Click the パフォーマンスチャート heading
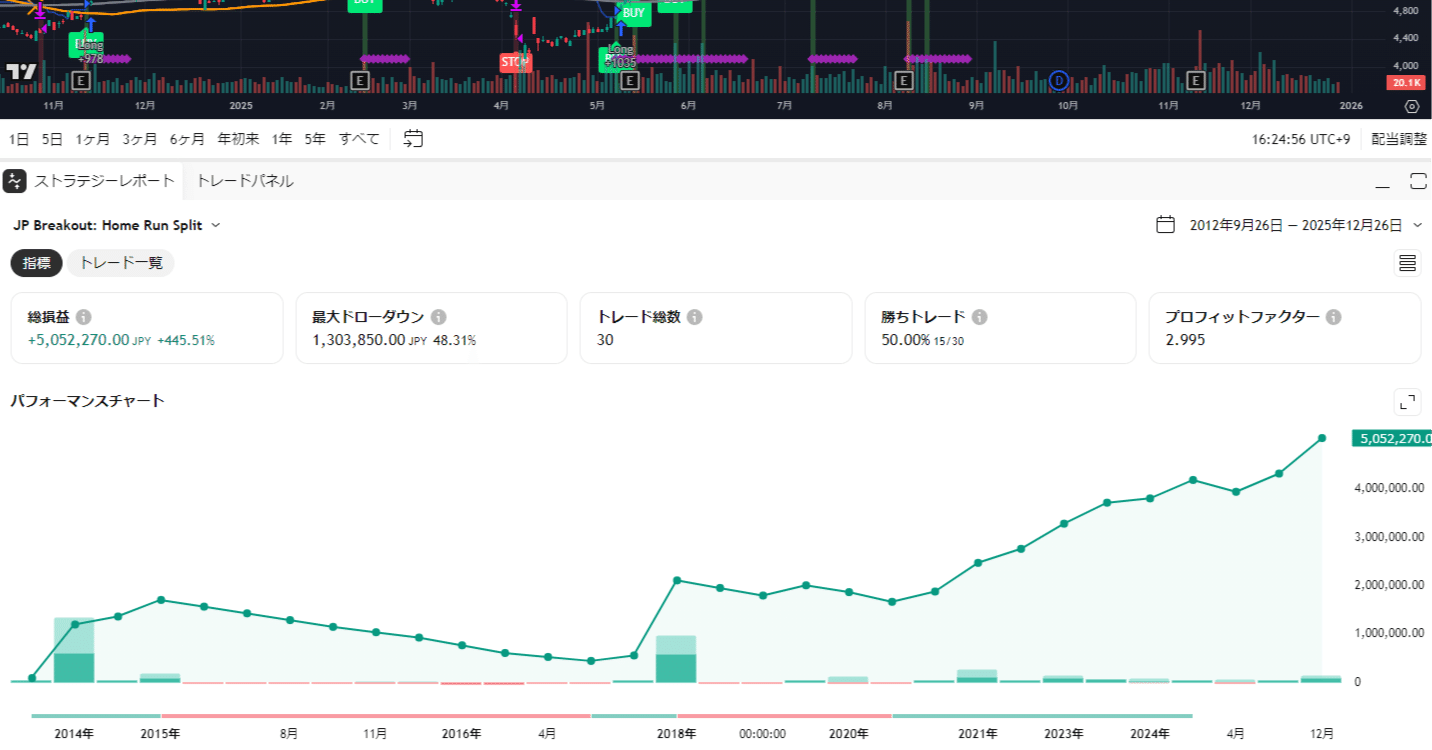The width and height of the screenshot is (1432, 750). tap(87, 401)
